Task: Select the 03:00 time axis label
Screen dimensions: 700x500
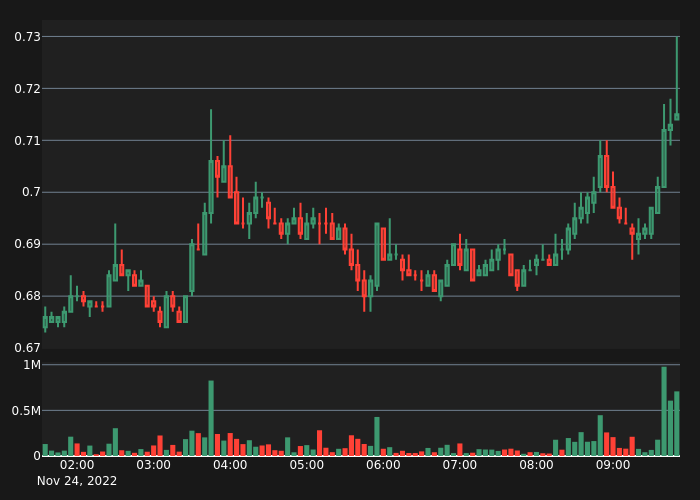Action: pos(154,465)
